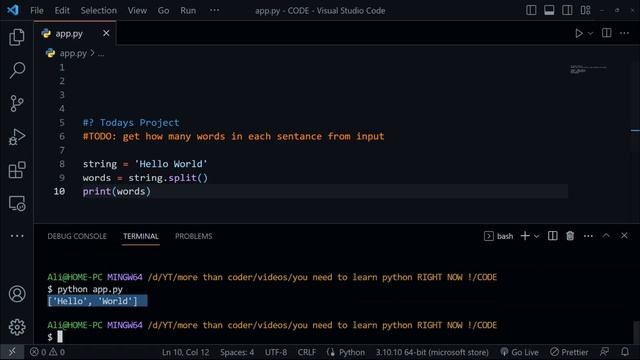
Task: Click the minimap code preview
Action: click(588, 69)
